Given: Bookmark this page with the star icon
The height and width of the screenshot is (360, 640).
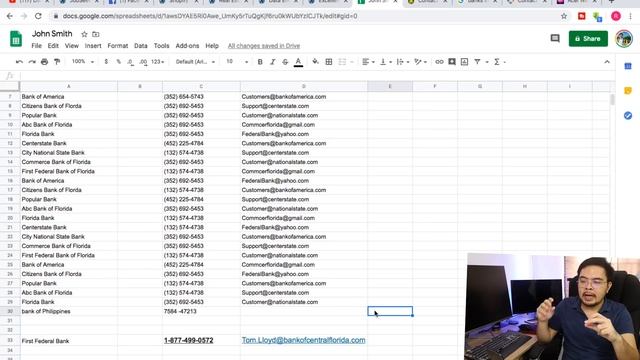Looking at the screenshot, I should point(564,16).
